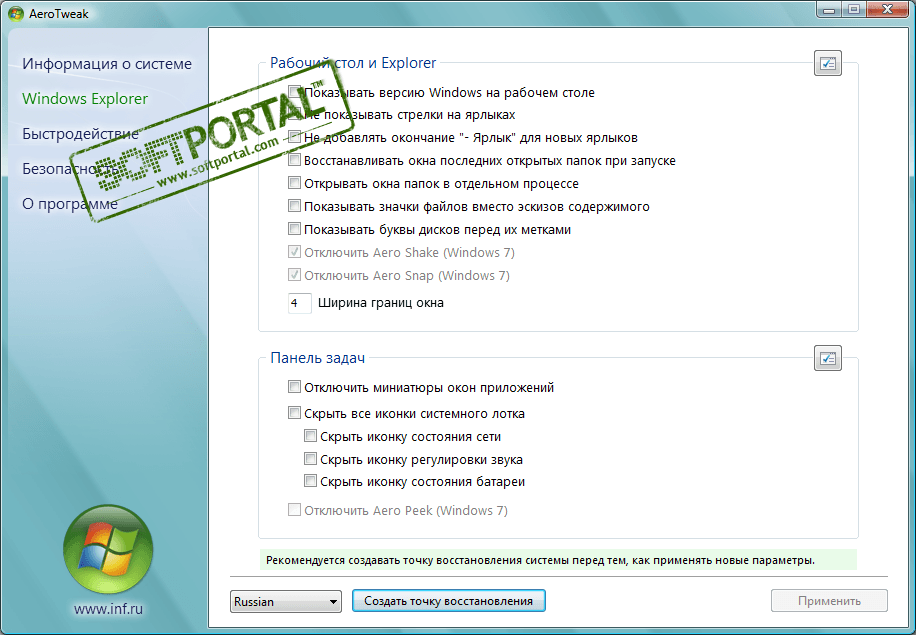The image size is (916, 635).
Task: Check Отключить миниатюры окон приложений
Action: (x=294, y=387)
